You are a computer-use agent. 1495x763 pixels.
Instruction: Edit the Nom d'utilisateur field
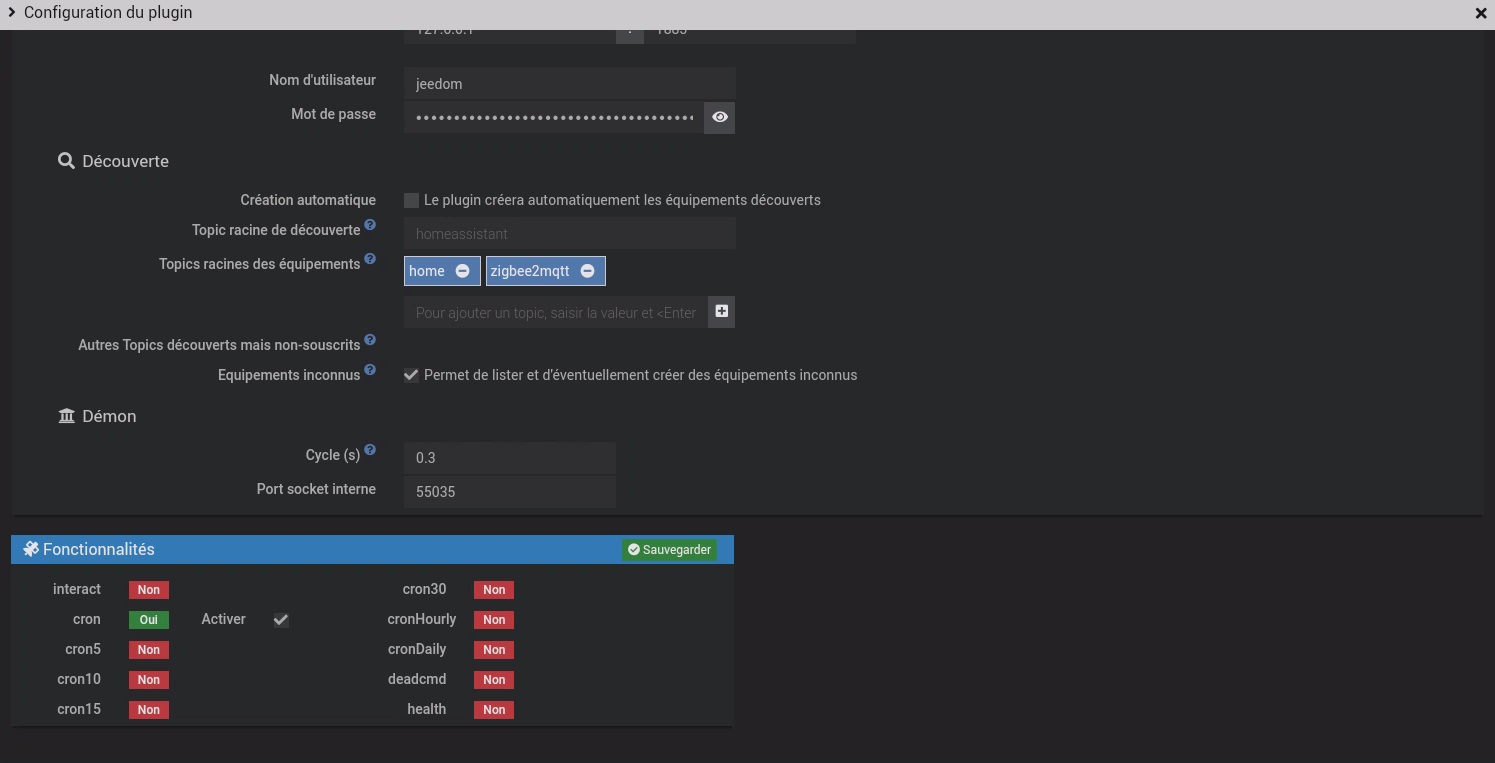click(570, 84)
